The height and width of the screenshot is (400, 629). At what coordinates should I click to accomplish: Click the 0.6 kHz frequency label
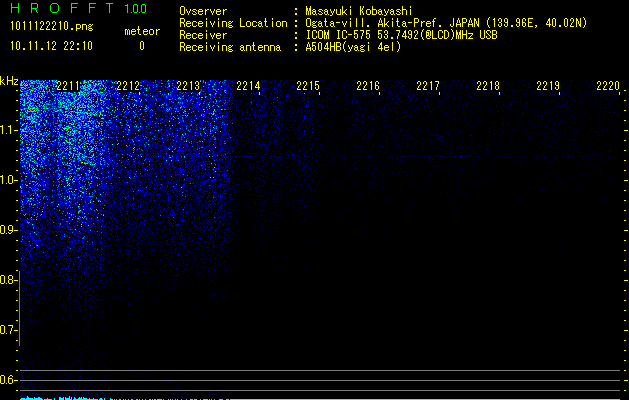8,380
